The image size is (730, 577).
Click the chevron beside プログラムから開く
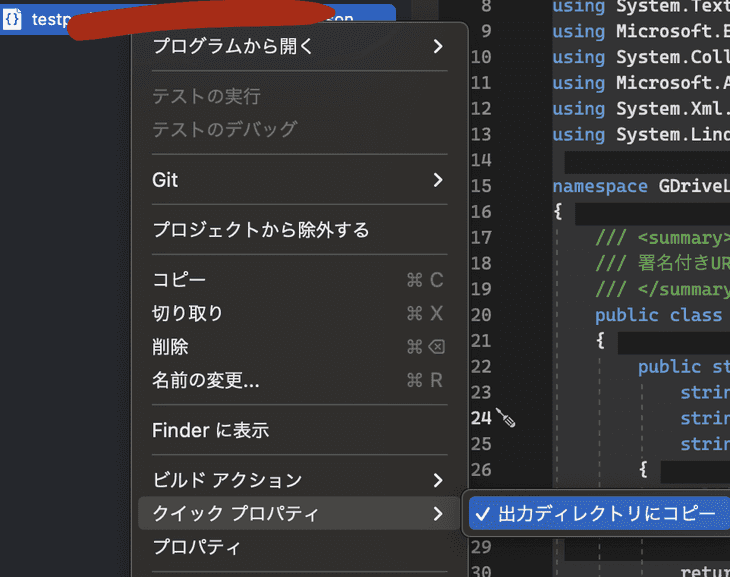[438, 46]
